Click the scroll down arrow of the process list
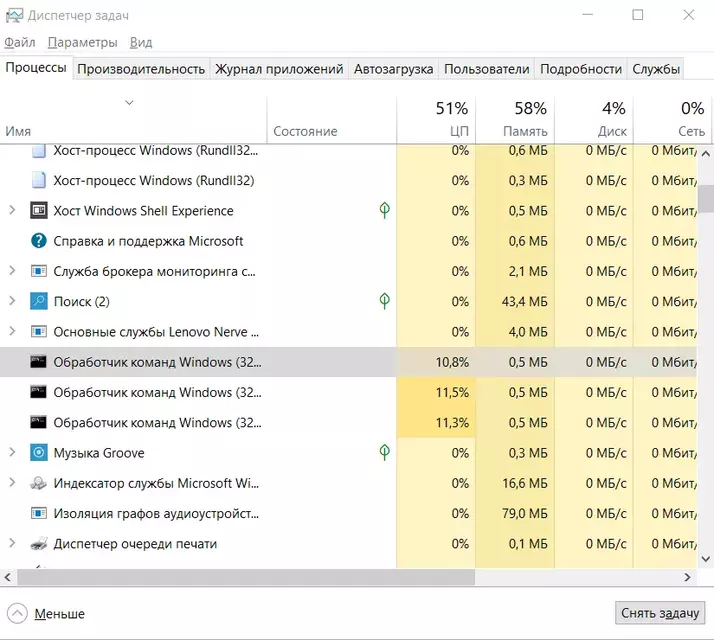714x640 pixels. coord(706,559)
